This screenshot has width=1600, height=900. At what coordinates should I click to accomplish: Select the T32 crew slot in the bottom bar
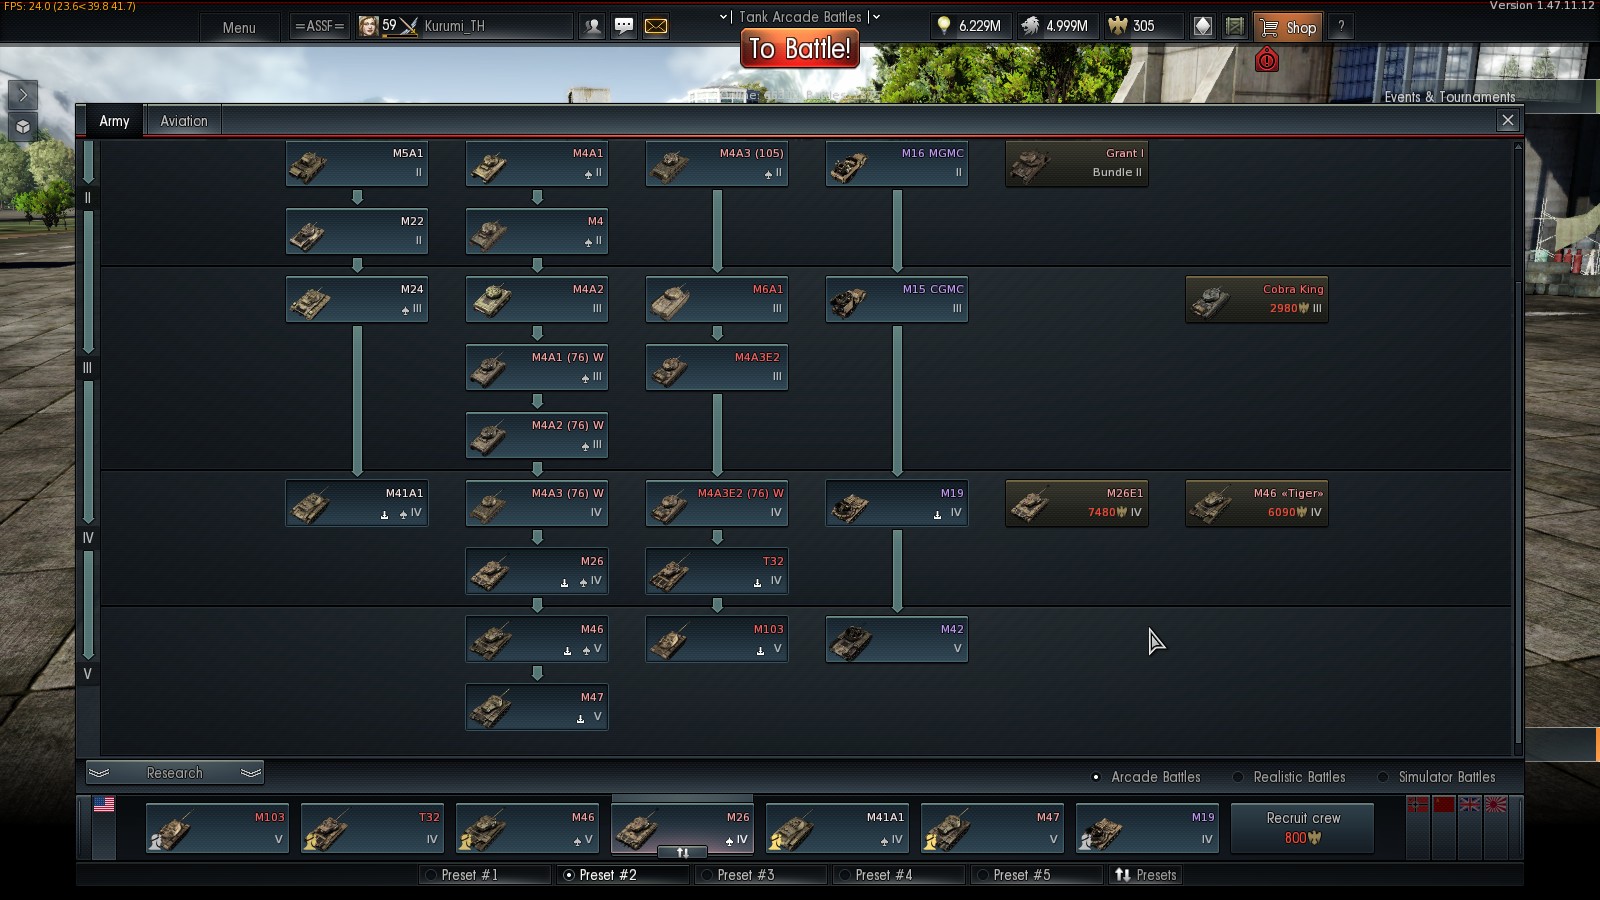pyautogui.click(x=372, y=829)
